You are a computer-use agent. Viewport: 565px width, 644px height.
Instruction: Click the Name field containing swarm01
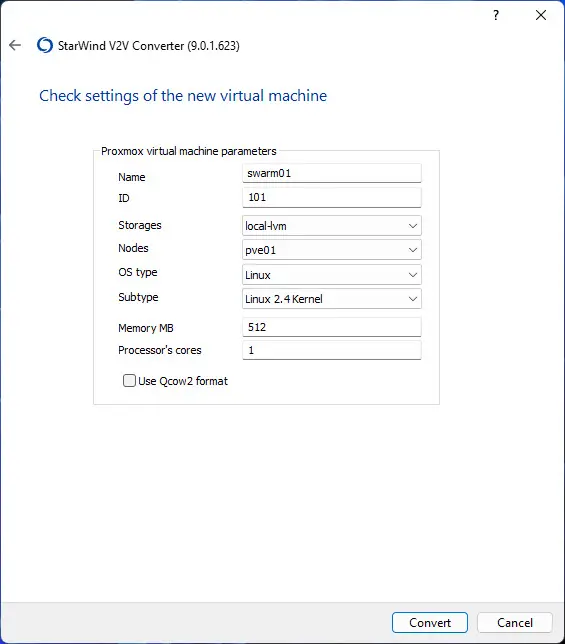[x=332, y=173]
